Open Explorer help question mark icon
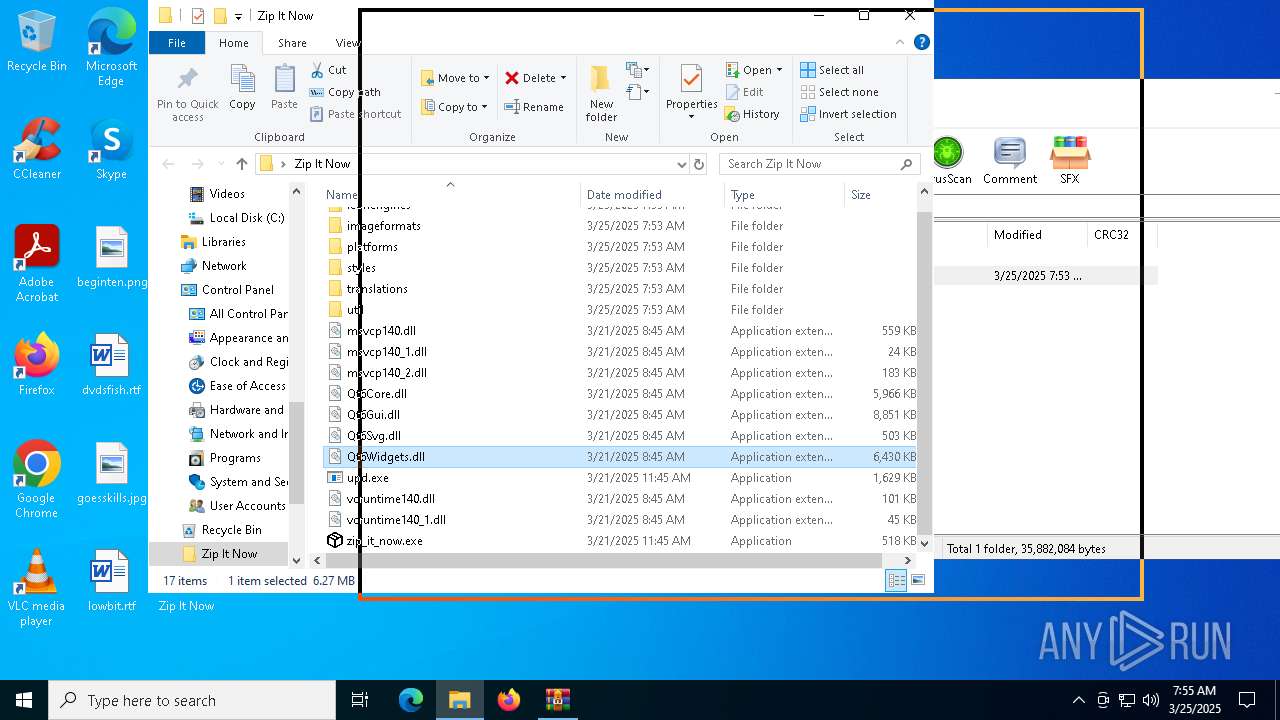 pyautogui.click(x=922, y=42)
